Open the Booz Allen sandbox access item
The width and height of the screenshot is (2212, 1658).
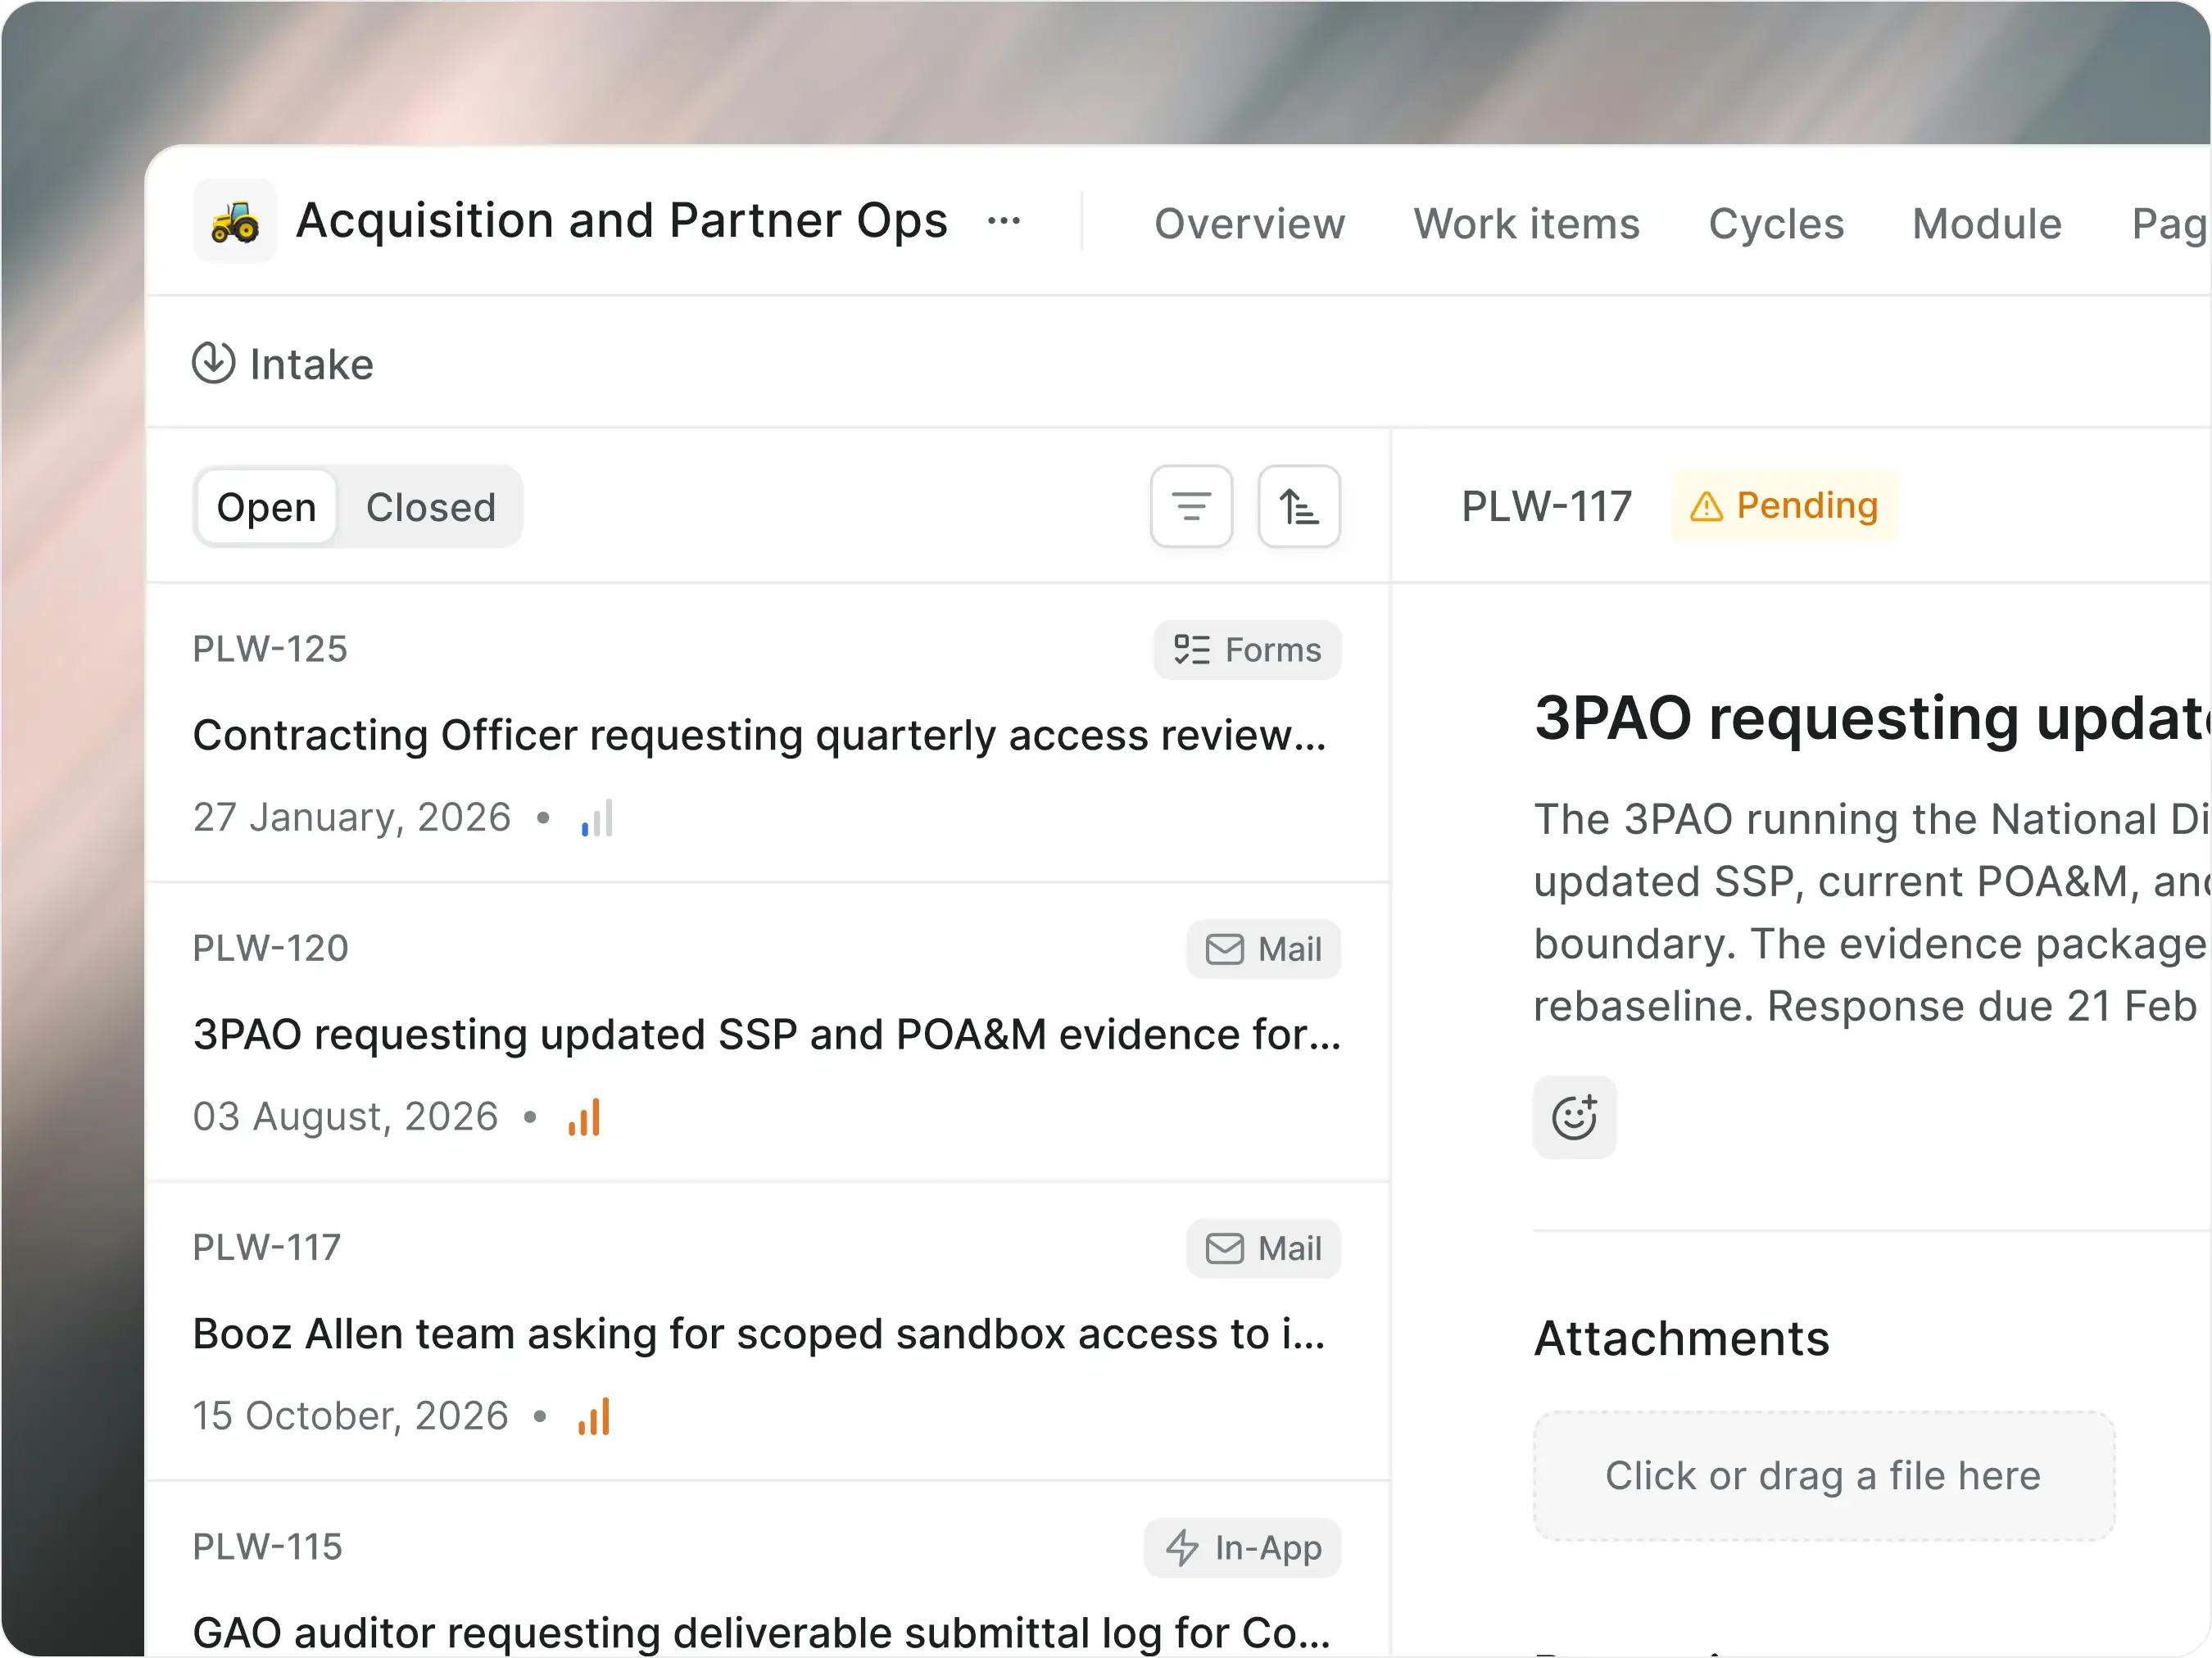(x=768, y=1331)
